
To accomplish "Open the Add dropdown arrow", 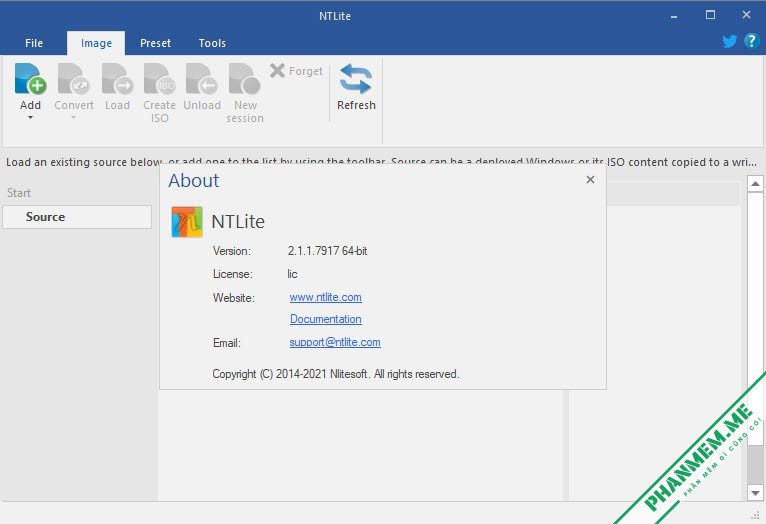I will coord(30,118).
